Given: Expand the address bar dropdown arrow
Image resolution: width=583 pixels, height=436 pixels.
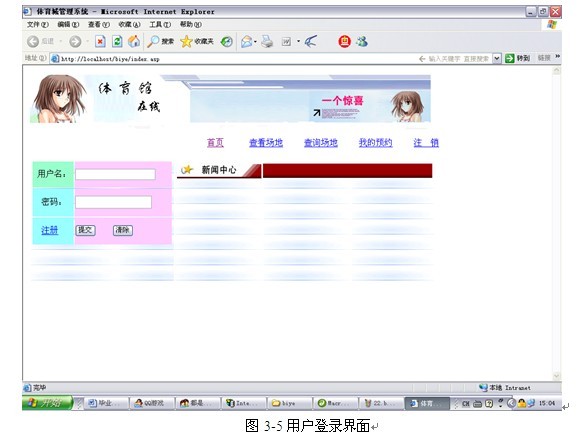Looking at the screenshot, I should (x=497, y=58).
